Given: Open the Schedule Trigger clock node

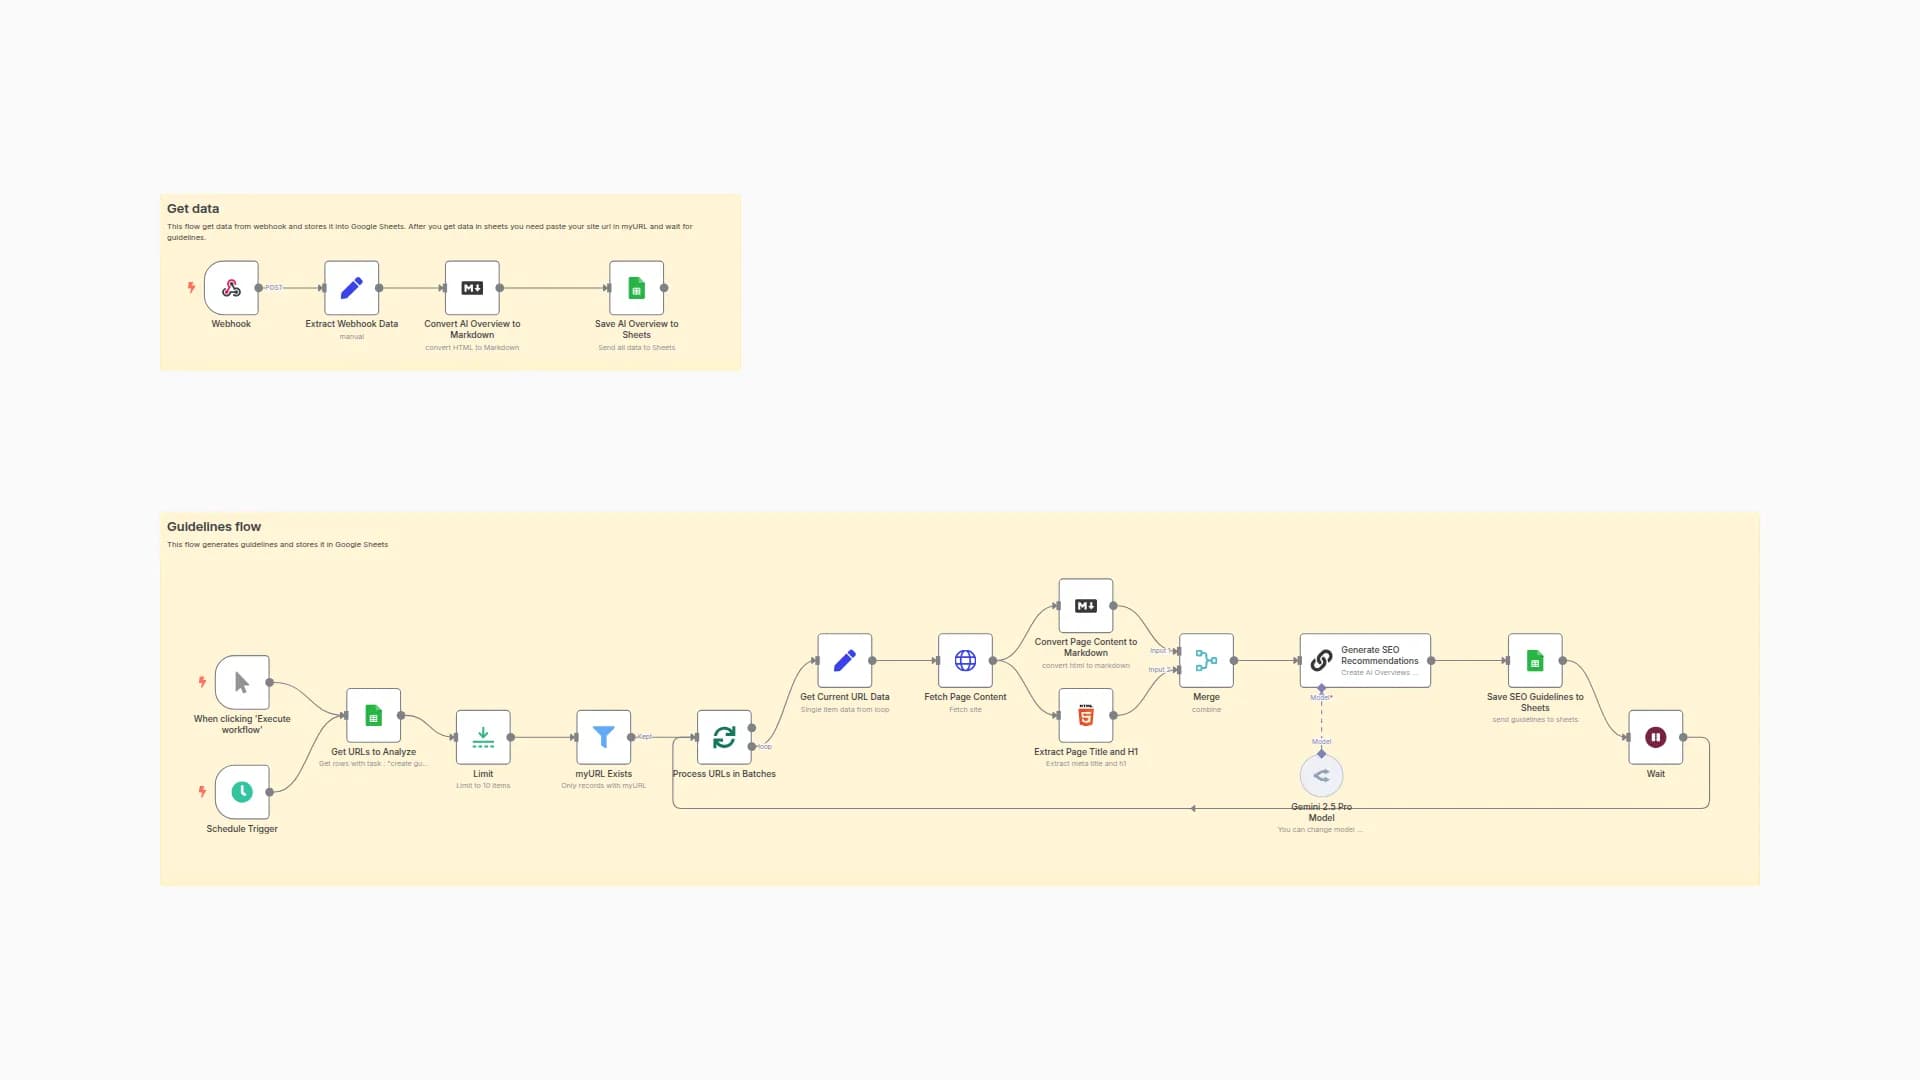Looking at the screenshot, I should pos(242,792).
